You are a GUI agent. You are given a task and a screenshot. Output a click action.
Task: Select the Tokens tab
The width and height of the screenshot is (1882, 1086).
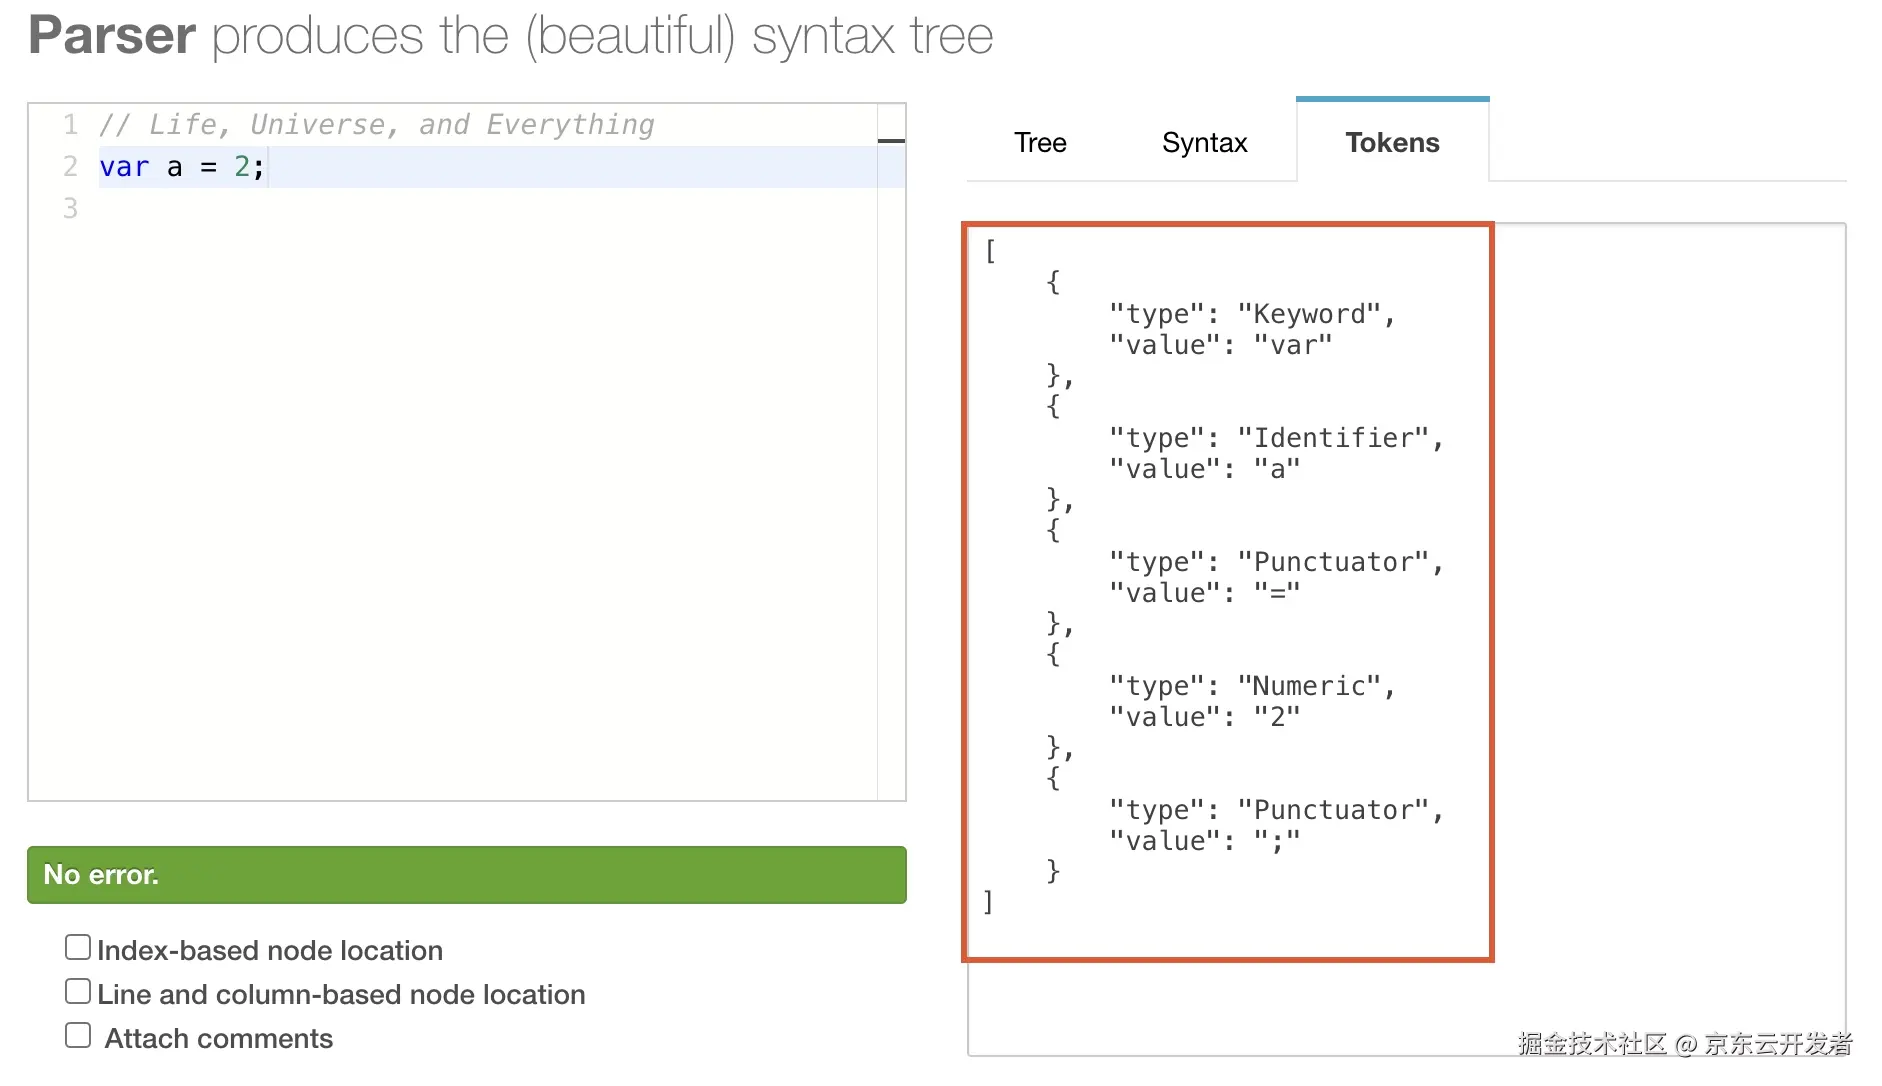point(1392,143)
